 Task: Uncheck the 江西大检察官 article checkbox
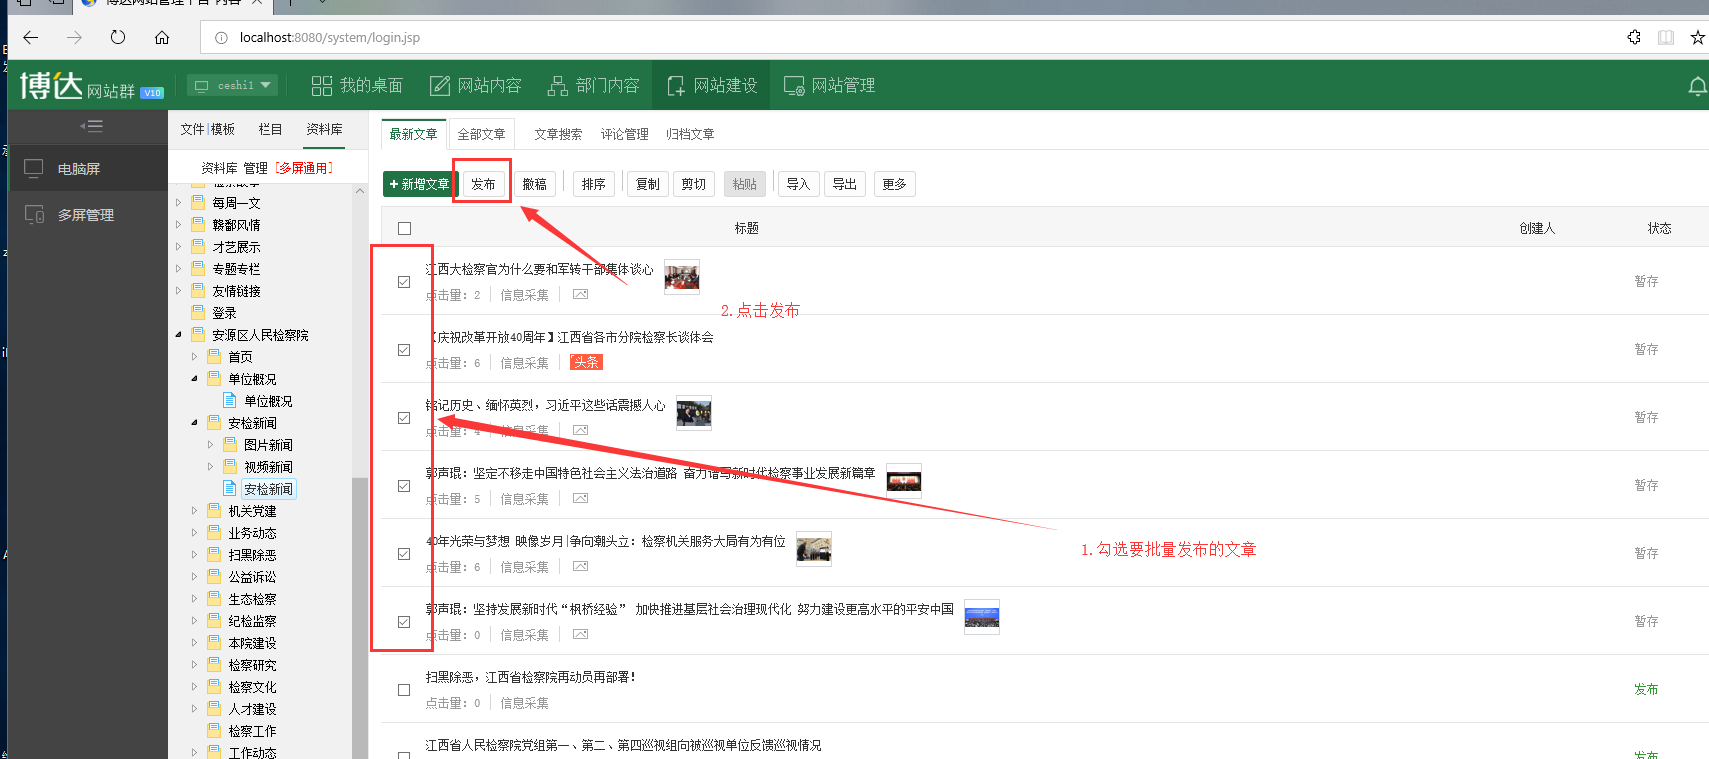pos(404,282)
